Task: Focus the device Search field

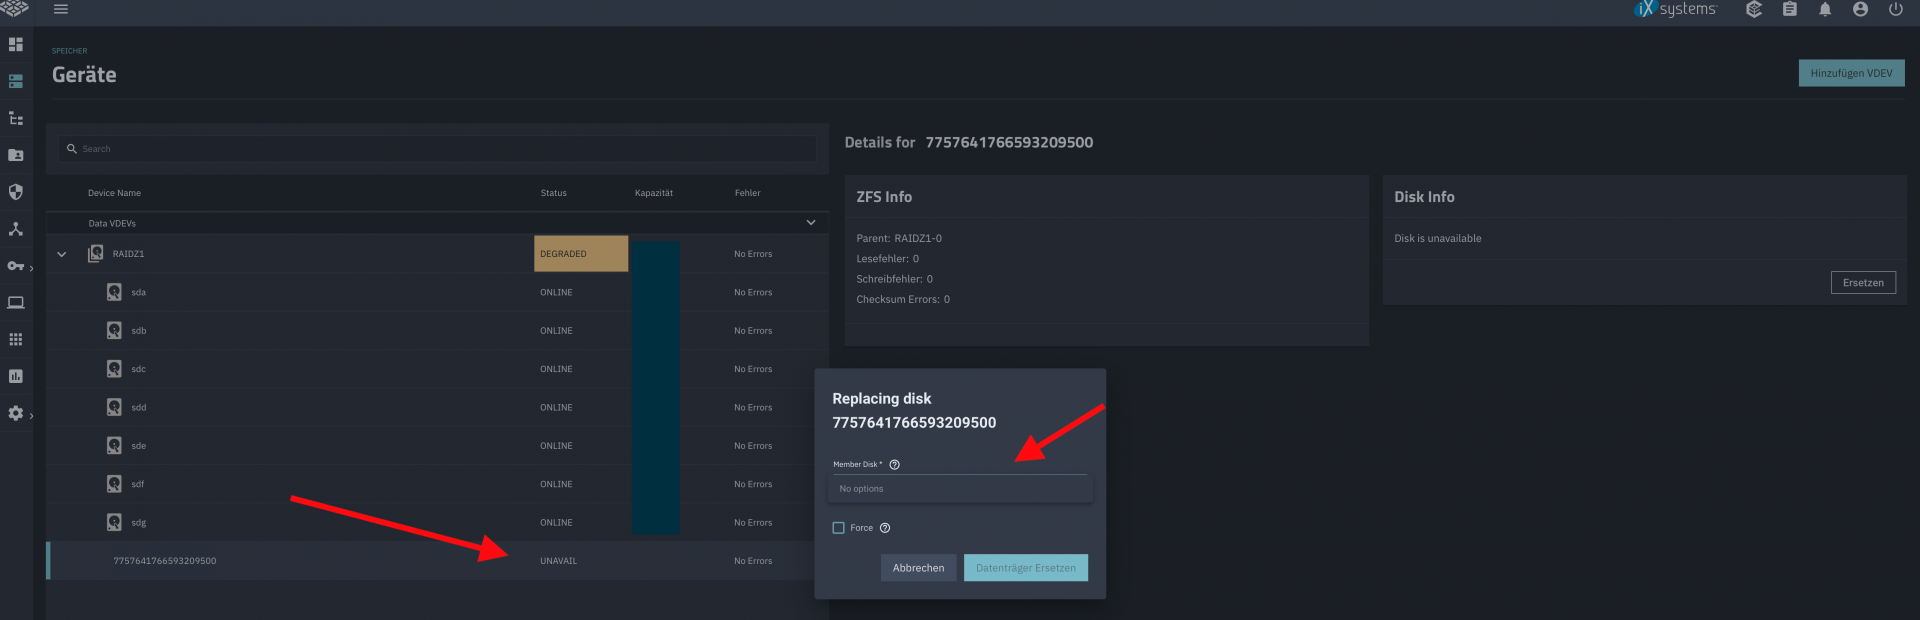Action: pyautogui.click(x=437, y=149)
